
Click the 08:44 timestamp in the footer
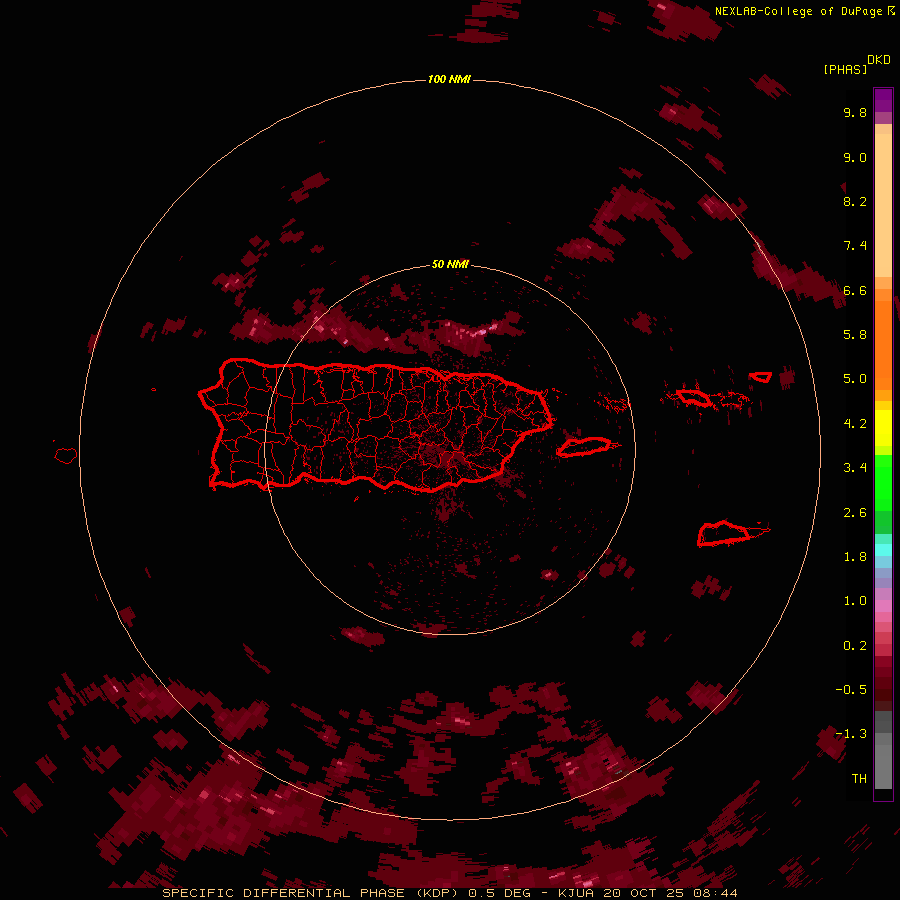[715, 893]
